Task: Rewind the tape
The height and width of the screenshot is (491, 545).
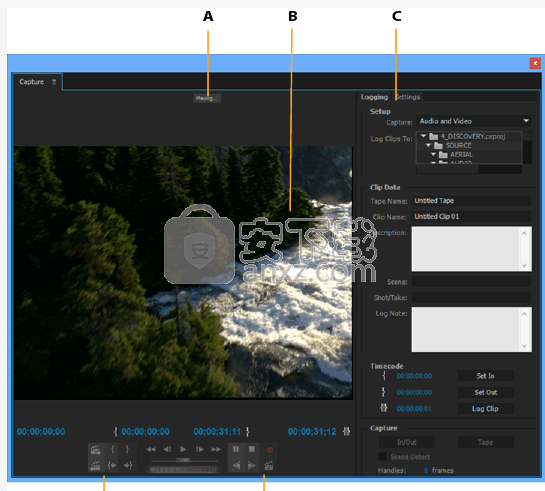Action: (151, 449)
